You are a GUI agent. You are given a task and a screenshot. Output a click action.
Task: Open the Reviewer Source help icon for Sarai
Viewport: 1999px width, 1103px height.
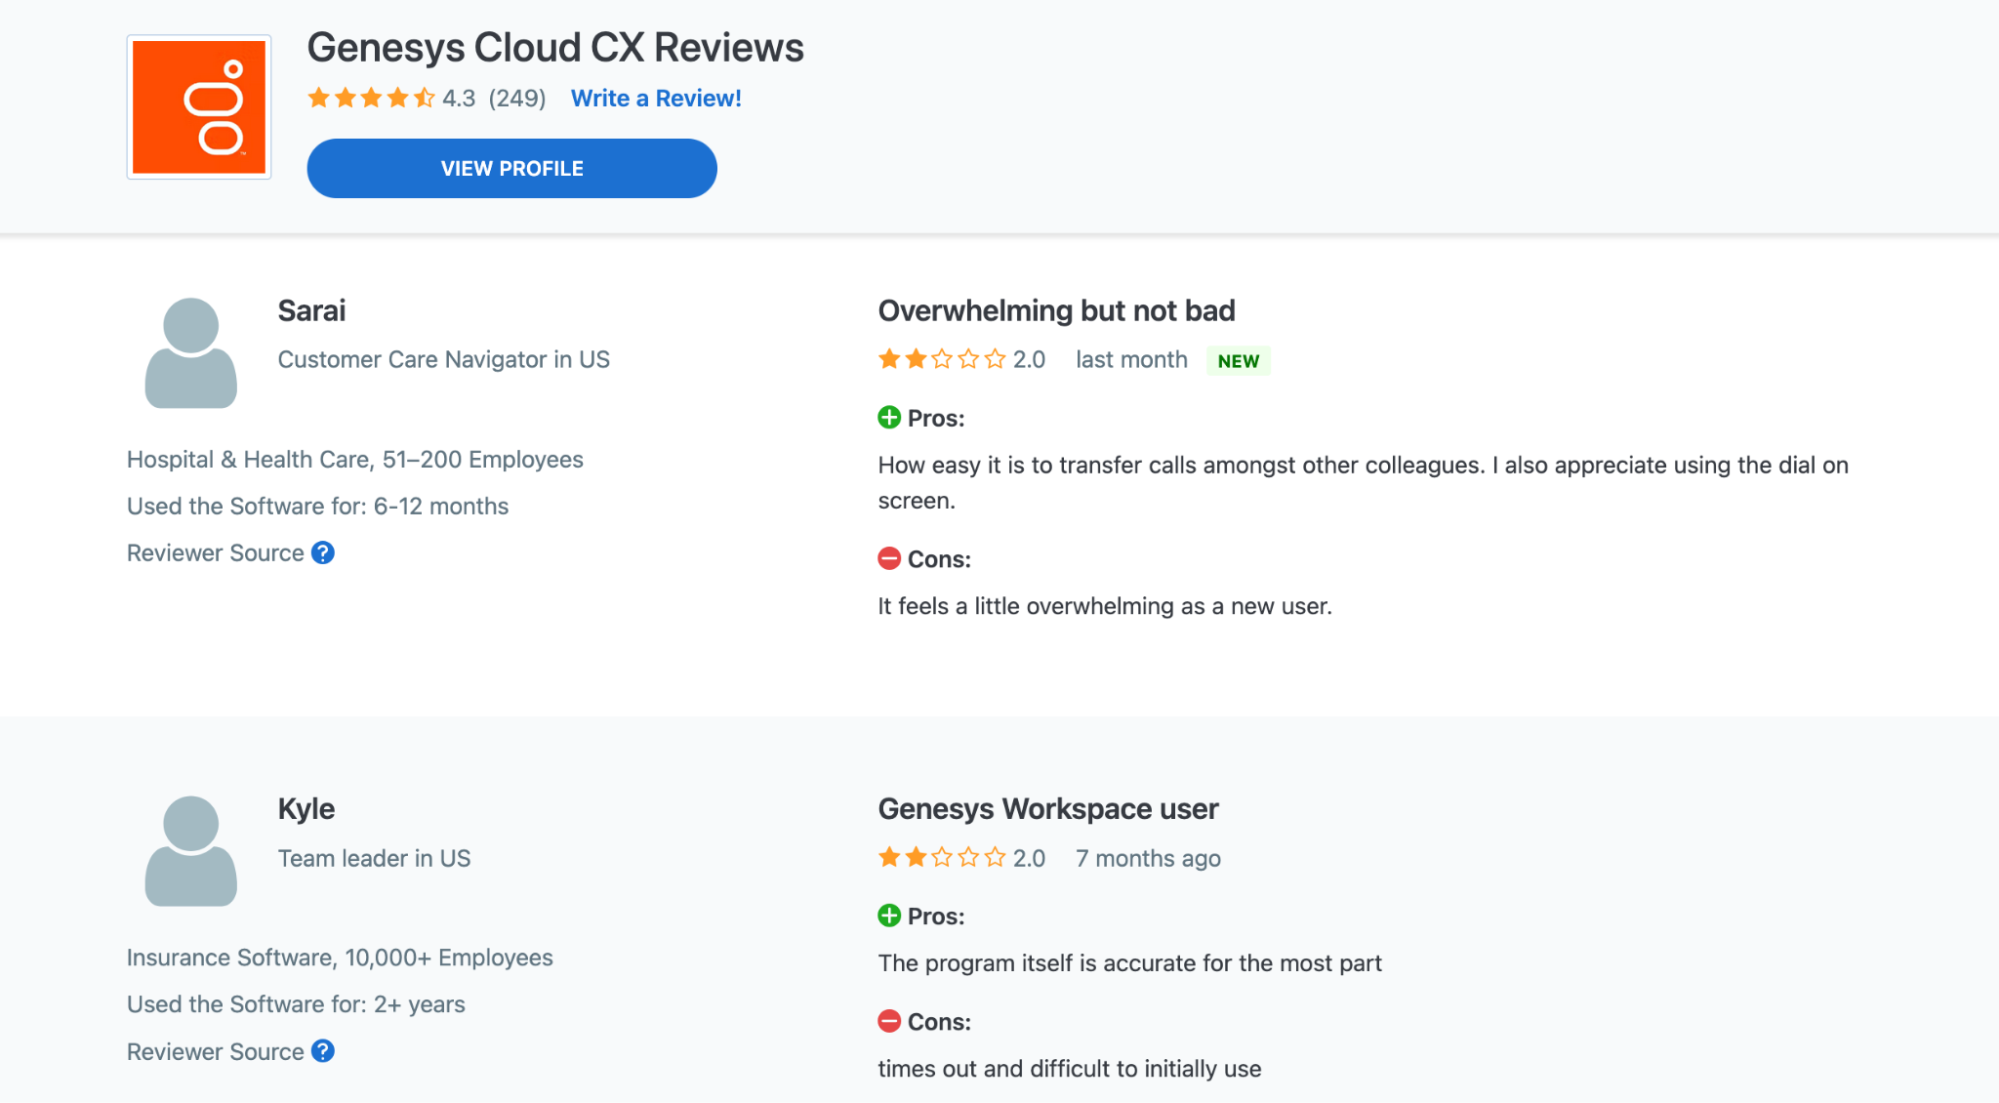pos(322,552)
